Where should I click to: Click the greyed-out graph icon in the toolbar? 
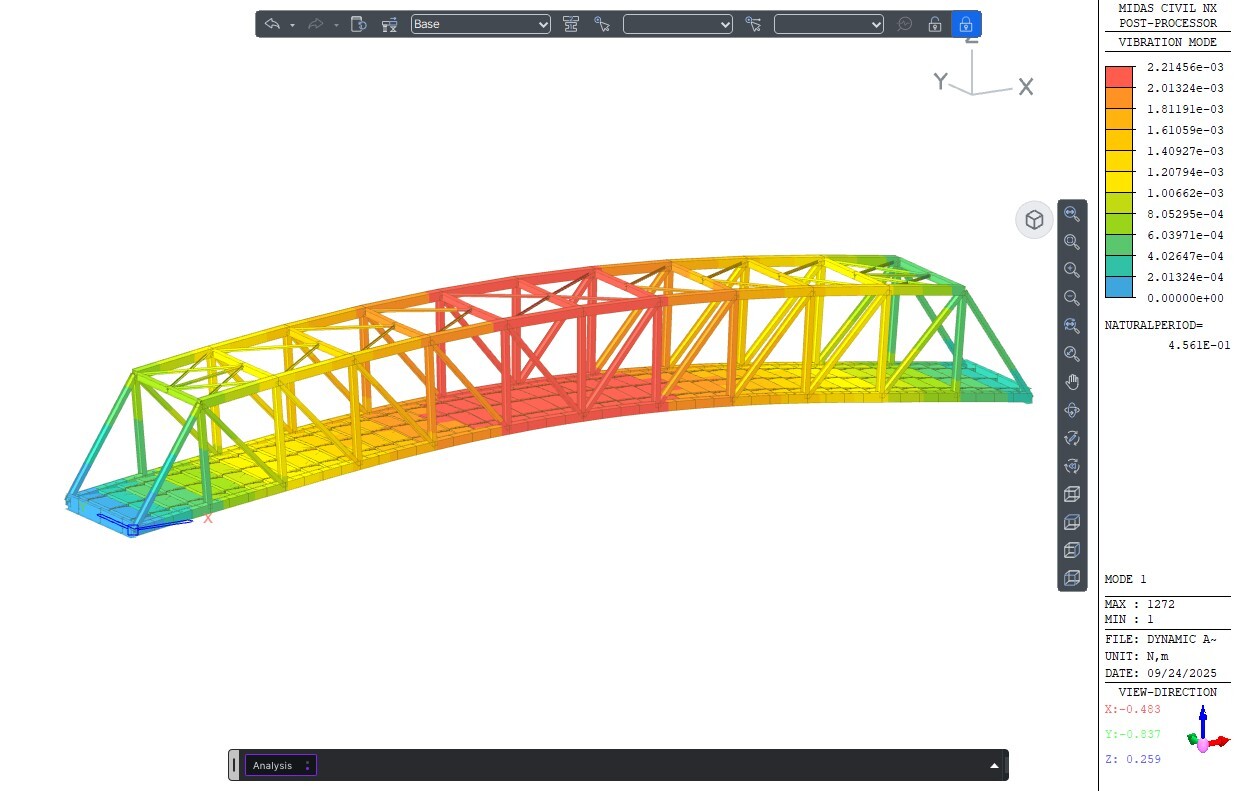coord(904,24)
